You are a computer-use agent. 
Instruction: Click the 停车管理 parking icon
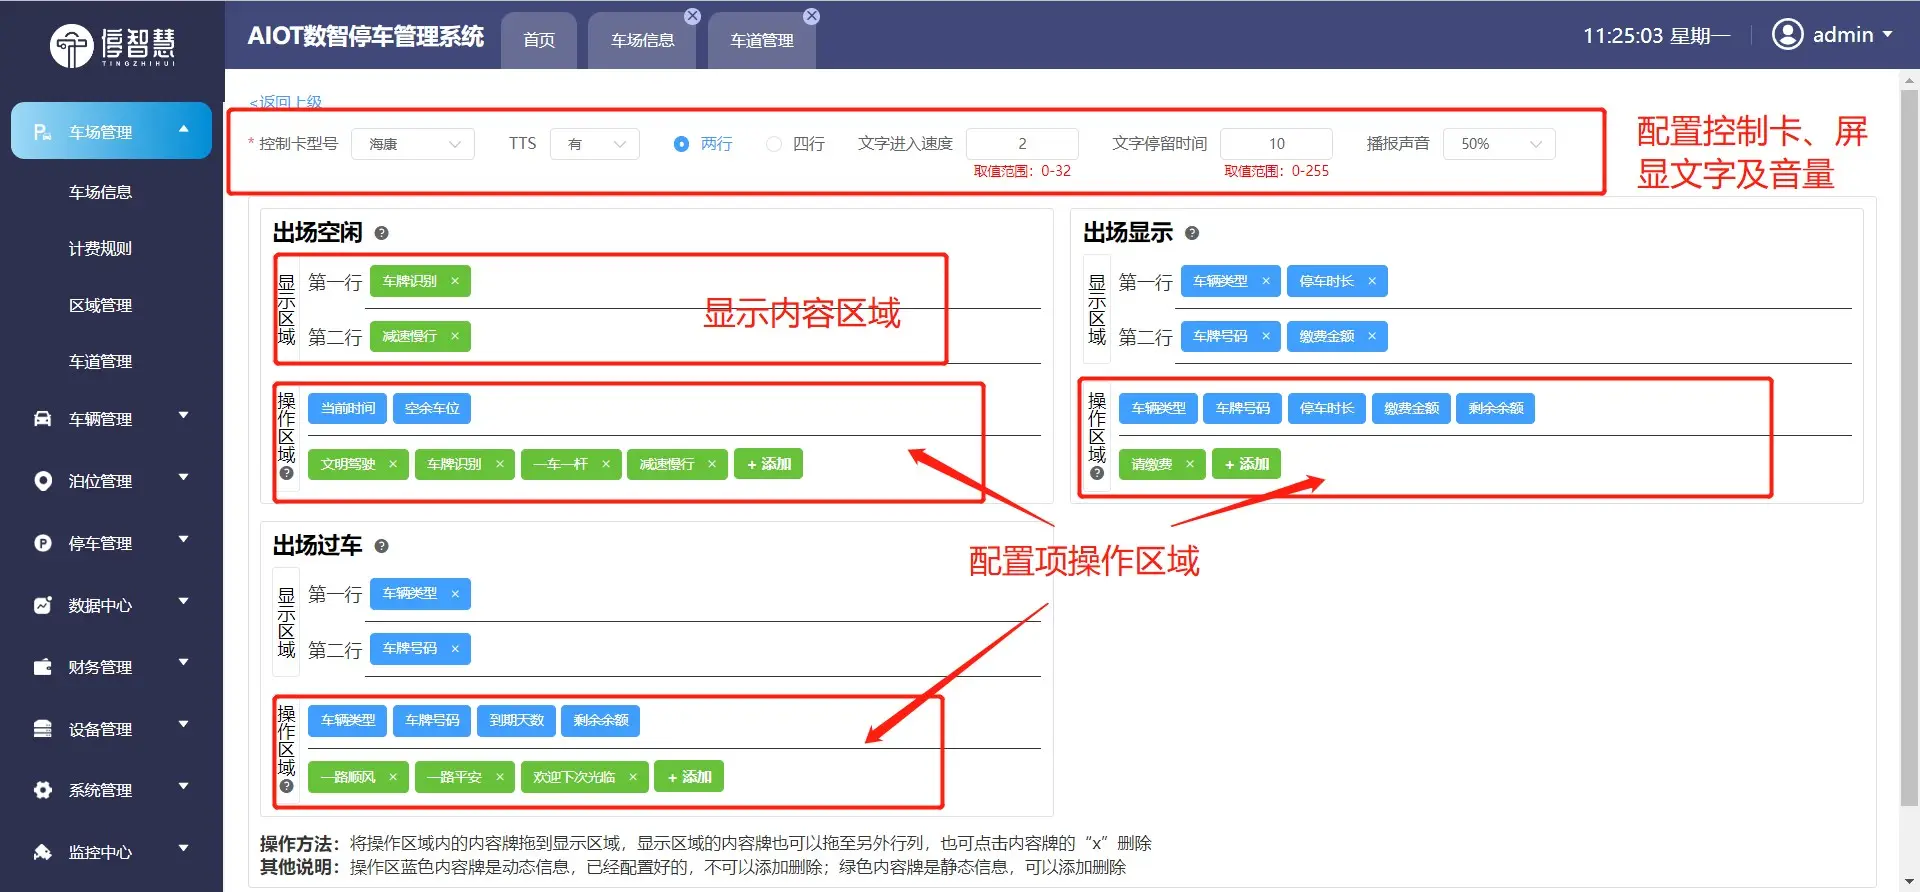point(43,543)
